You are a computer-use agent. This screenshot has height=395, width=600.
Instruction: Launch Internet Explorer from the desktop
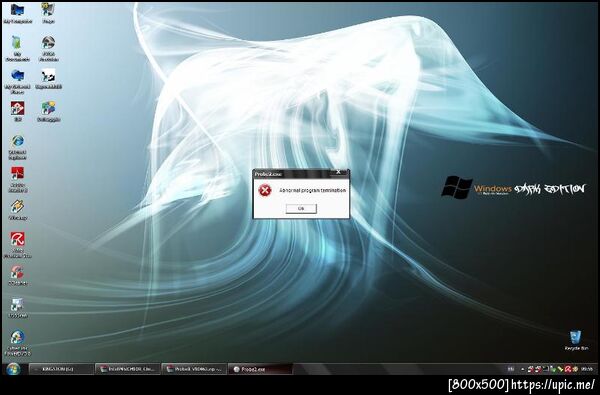[x=18, y=147]
